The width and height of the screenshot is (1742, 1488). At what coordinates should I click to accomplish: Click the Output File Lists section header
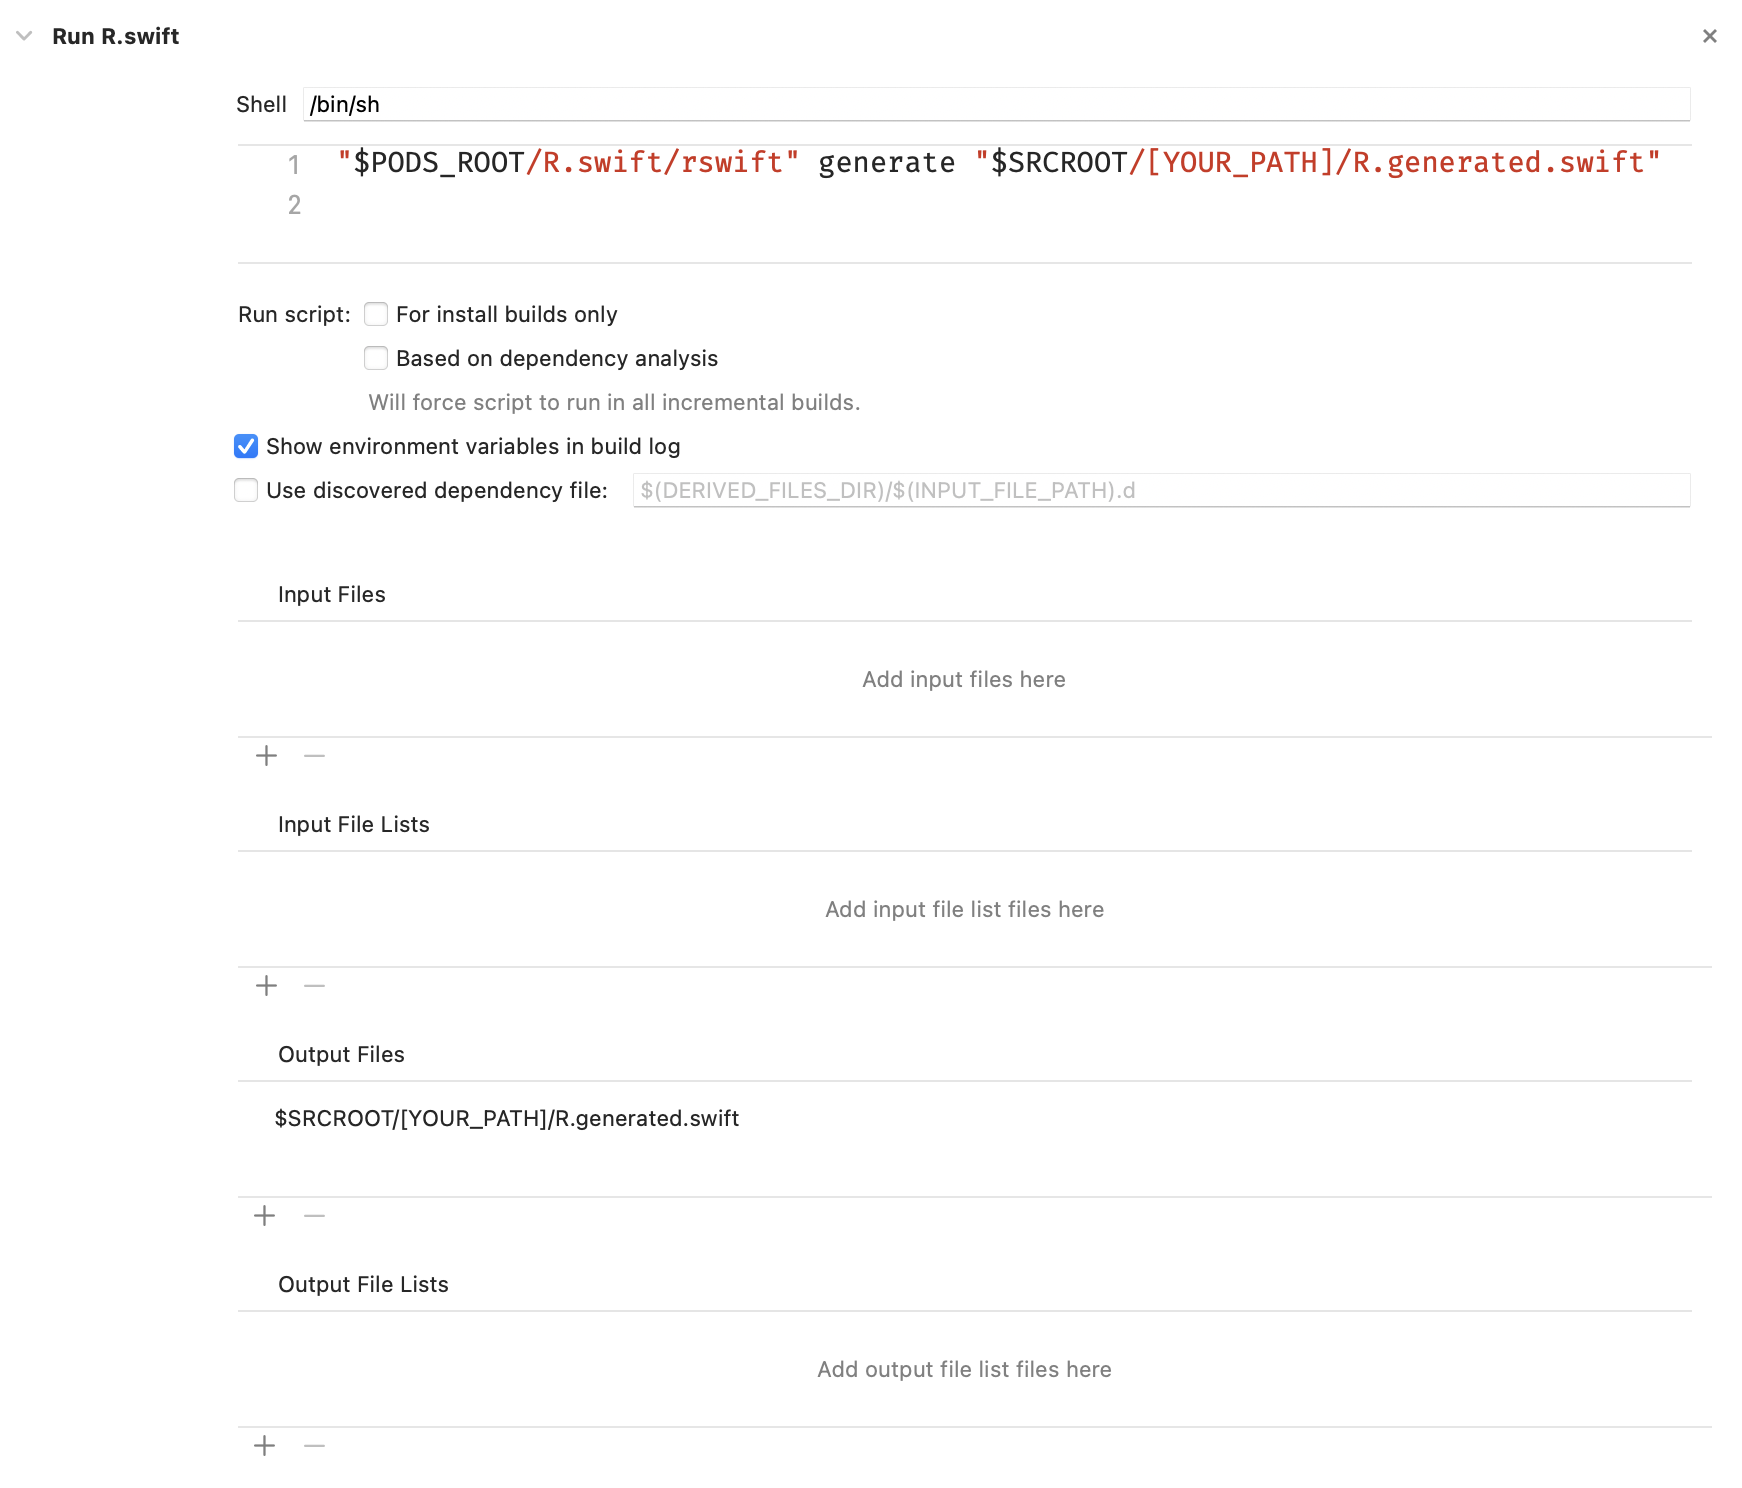coord(364,1284)
